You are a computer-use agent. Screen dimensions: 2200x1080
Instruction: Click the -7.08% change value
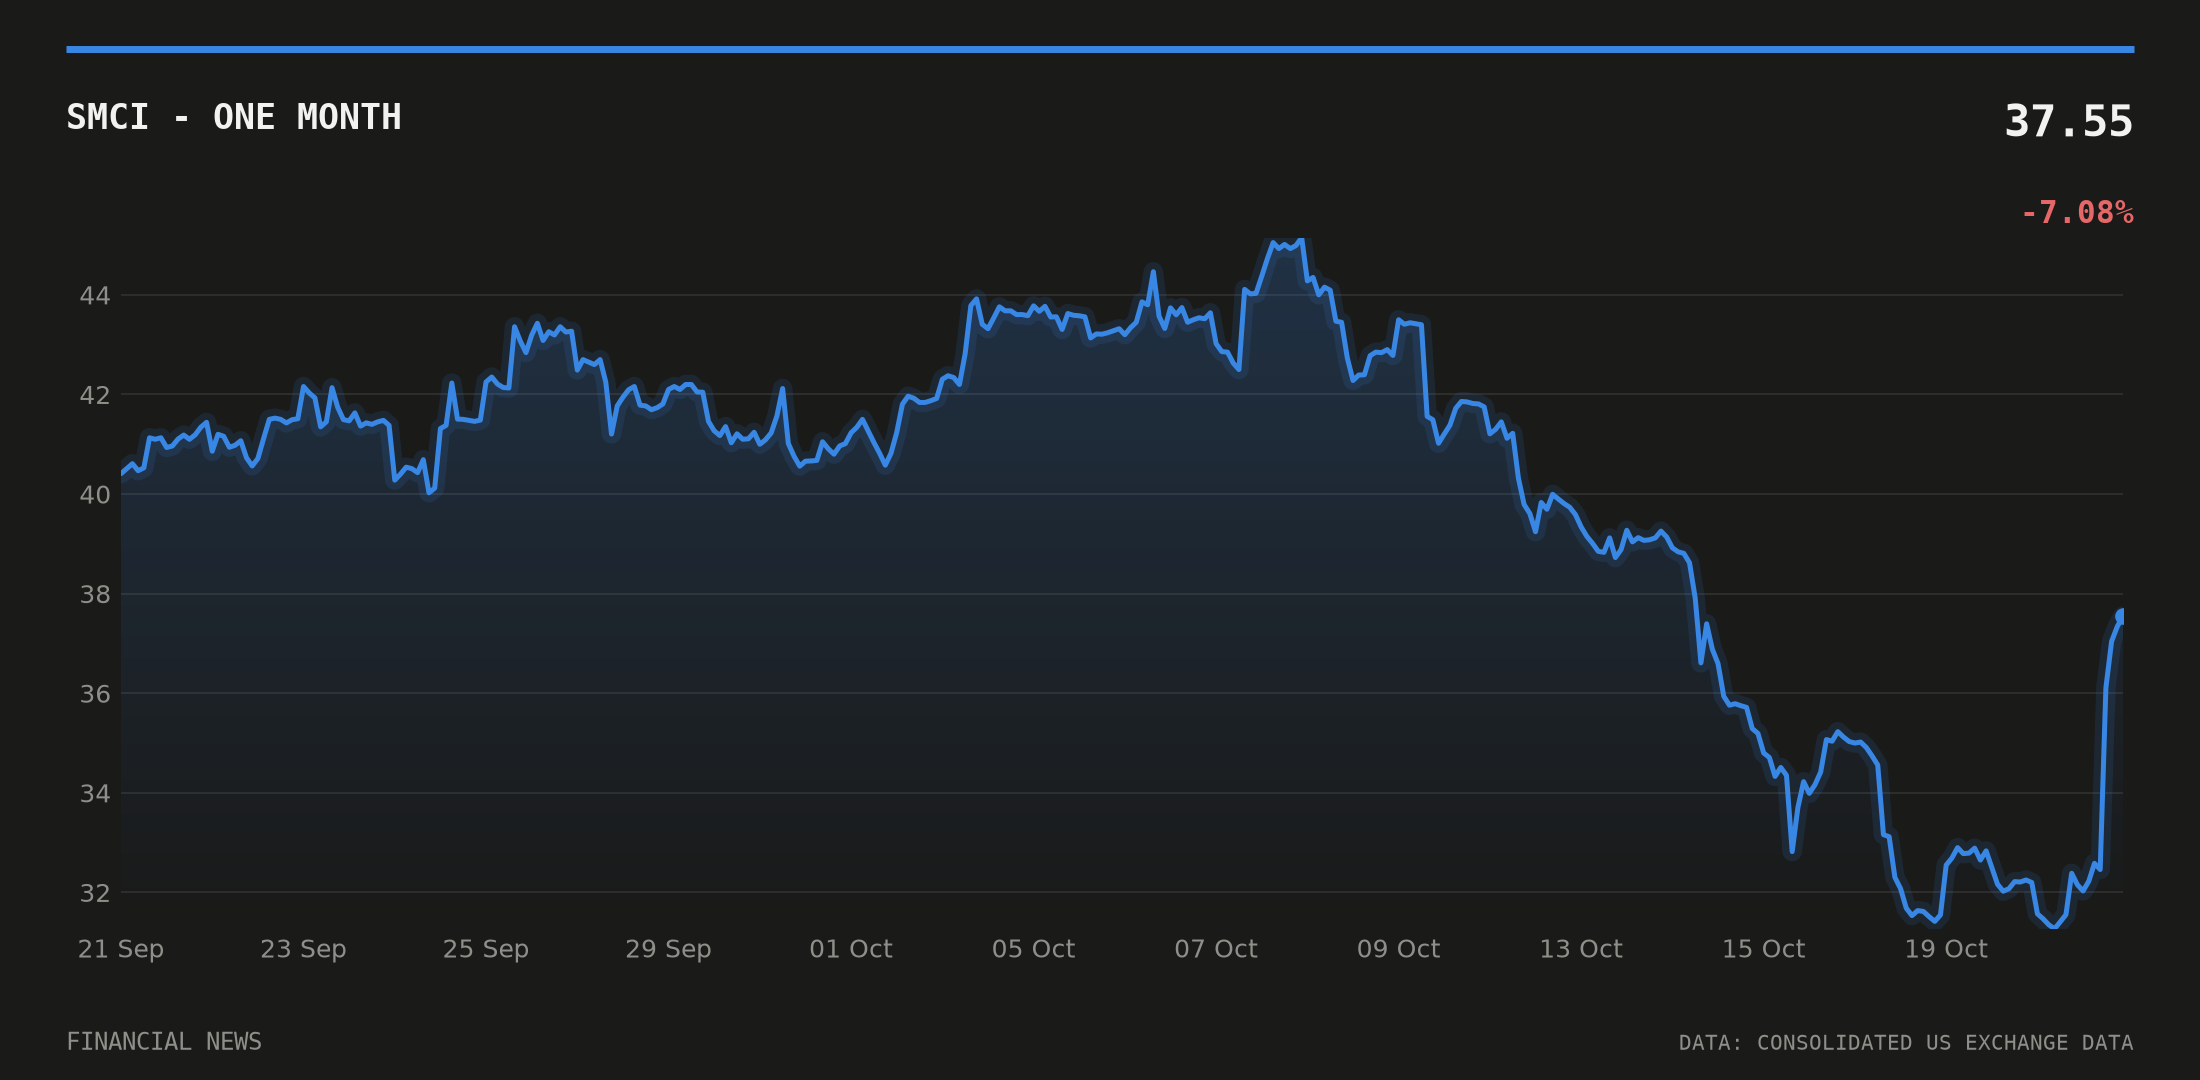coord(2077,213)
